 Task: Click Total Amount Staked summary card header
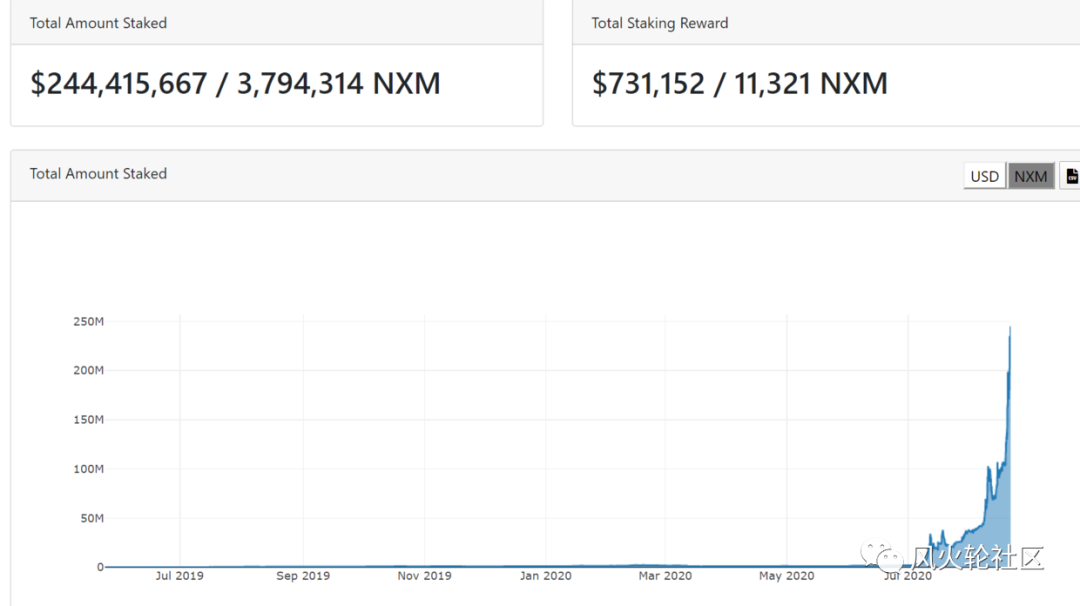click(x=98, y=23)
